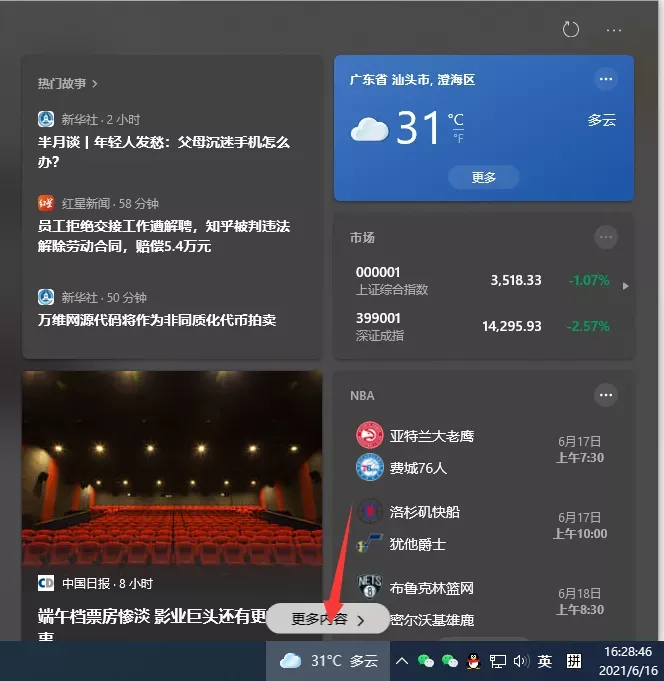Switch temperature unit to °F
The height and width of the screenshot is (681, 664).
tap(459, 139)
